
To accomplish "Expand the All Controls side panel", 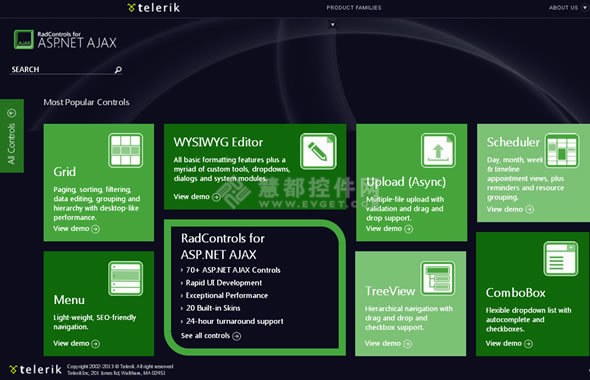I will (x=12, y=136).
